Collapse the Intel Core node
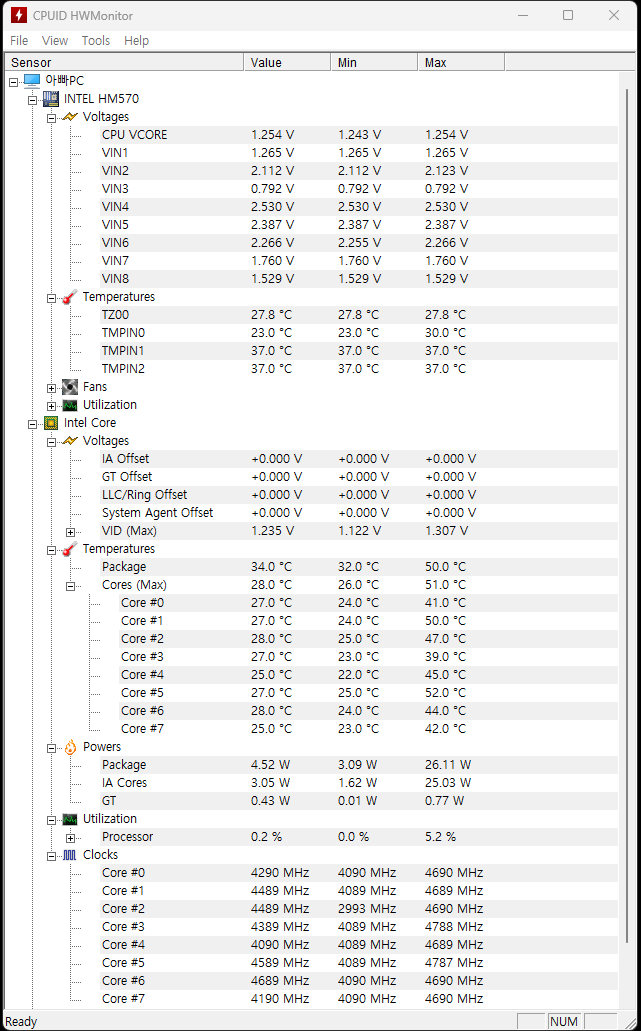The height and width of the screenshot is (1031, 641). (x=32, y=424)
